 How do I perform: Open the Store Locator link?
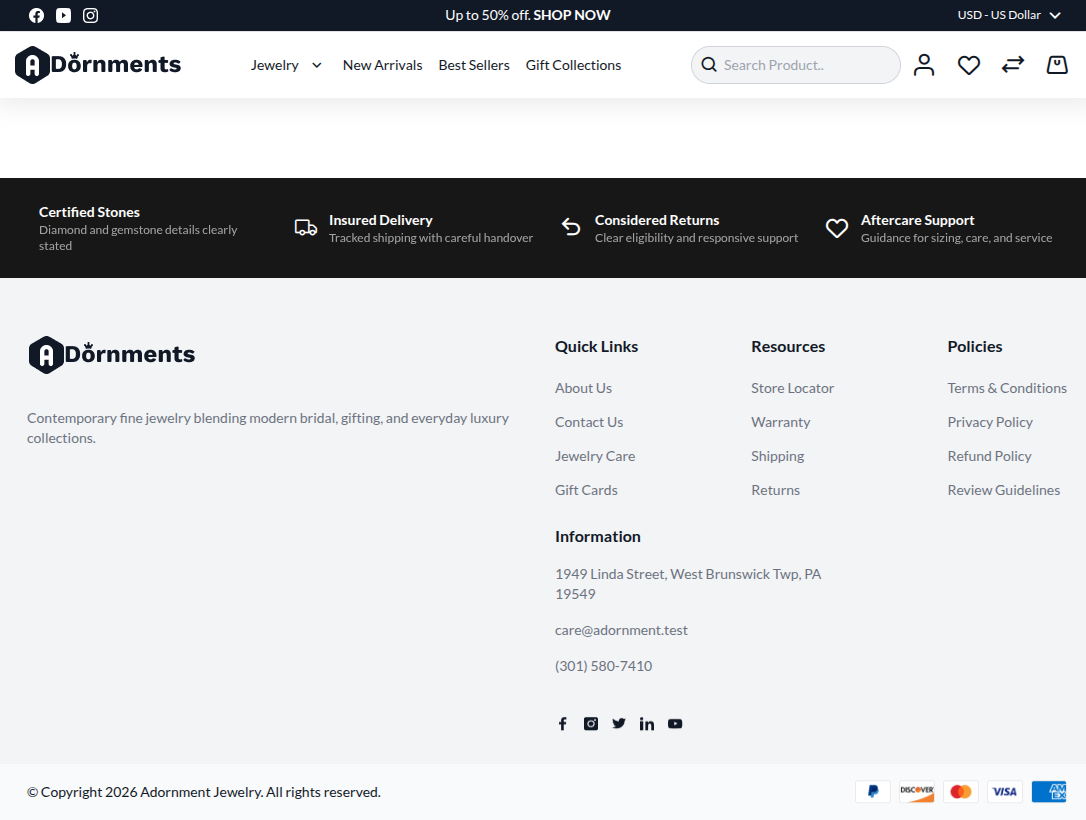click(x=792, y=388)
